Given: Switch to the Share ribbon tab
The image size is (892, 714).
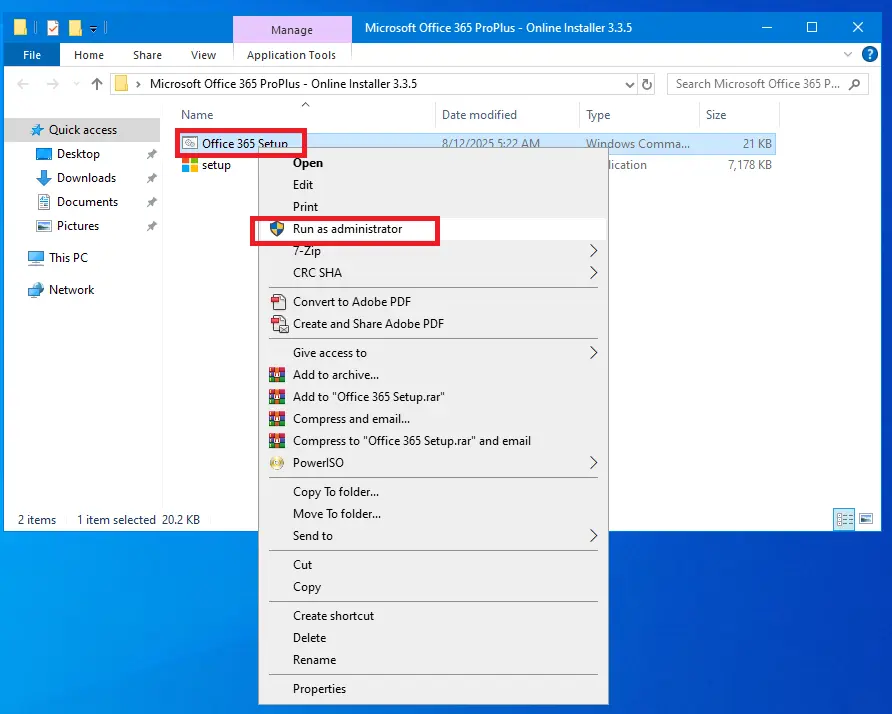Looking at the screenshot, I should pos(147,55).
